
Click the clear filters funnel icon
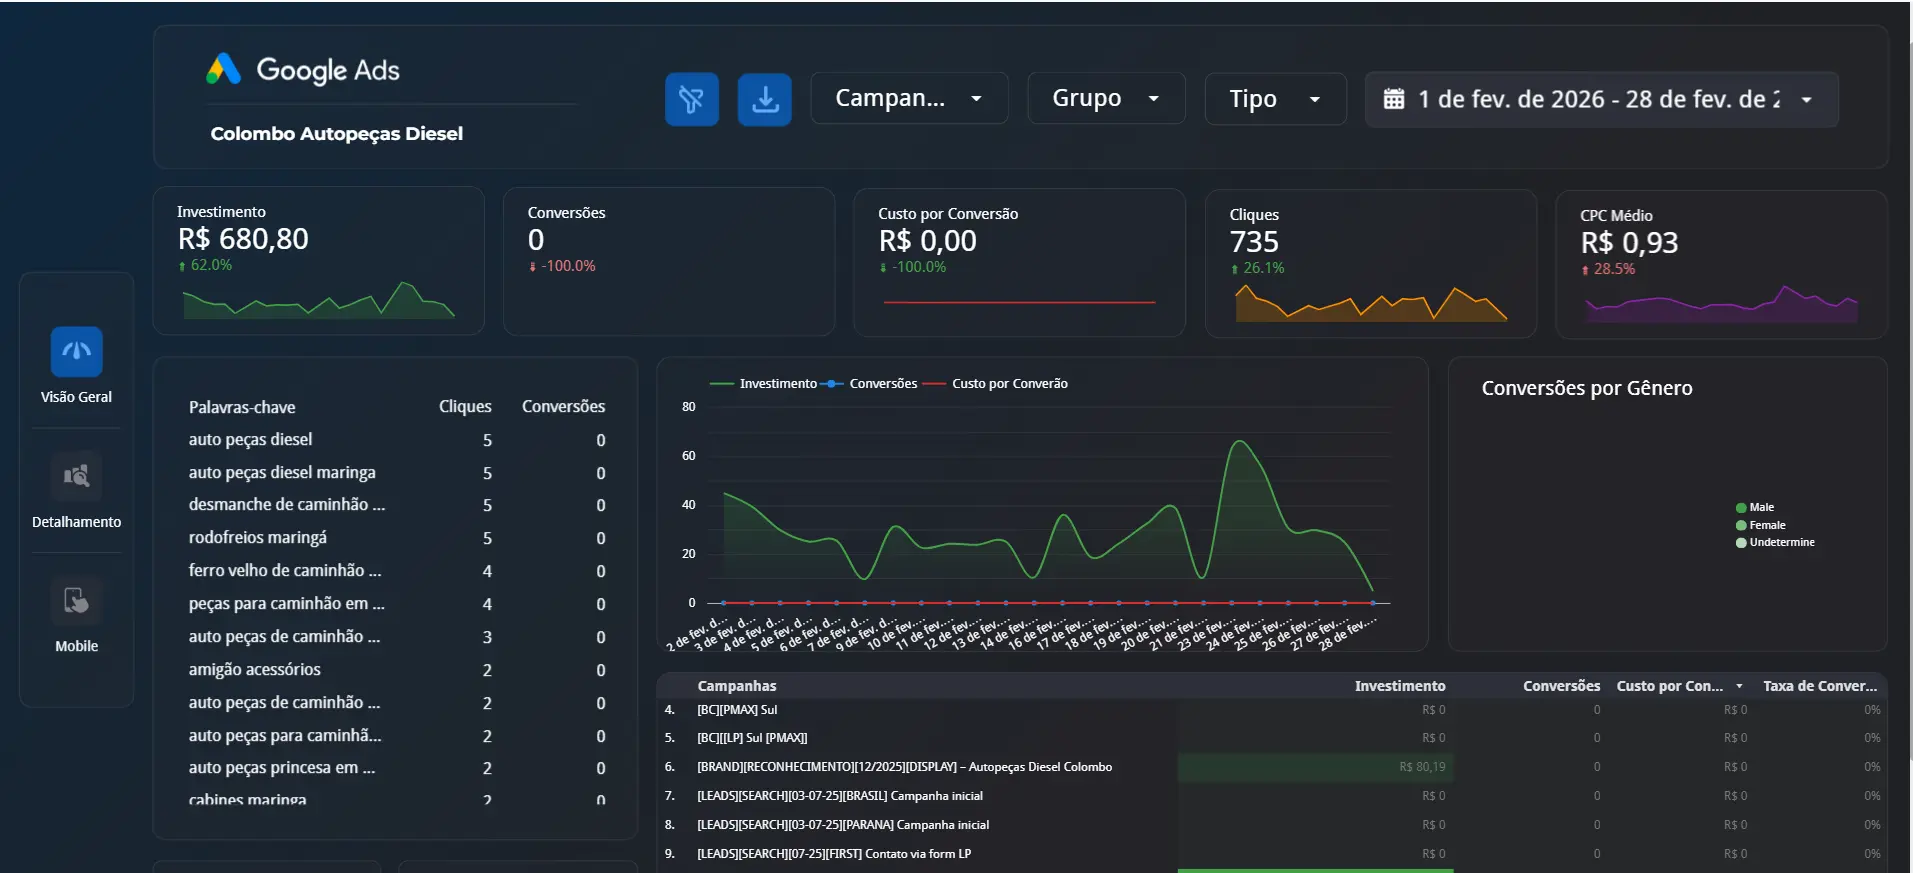[x=691, y=99]
